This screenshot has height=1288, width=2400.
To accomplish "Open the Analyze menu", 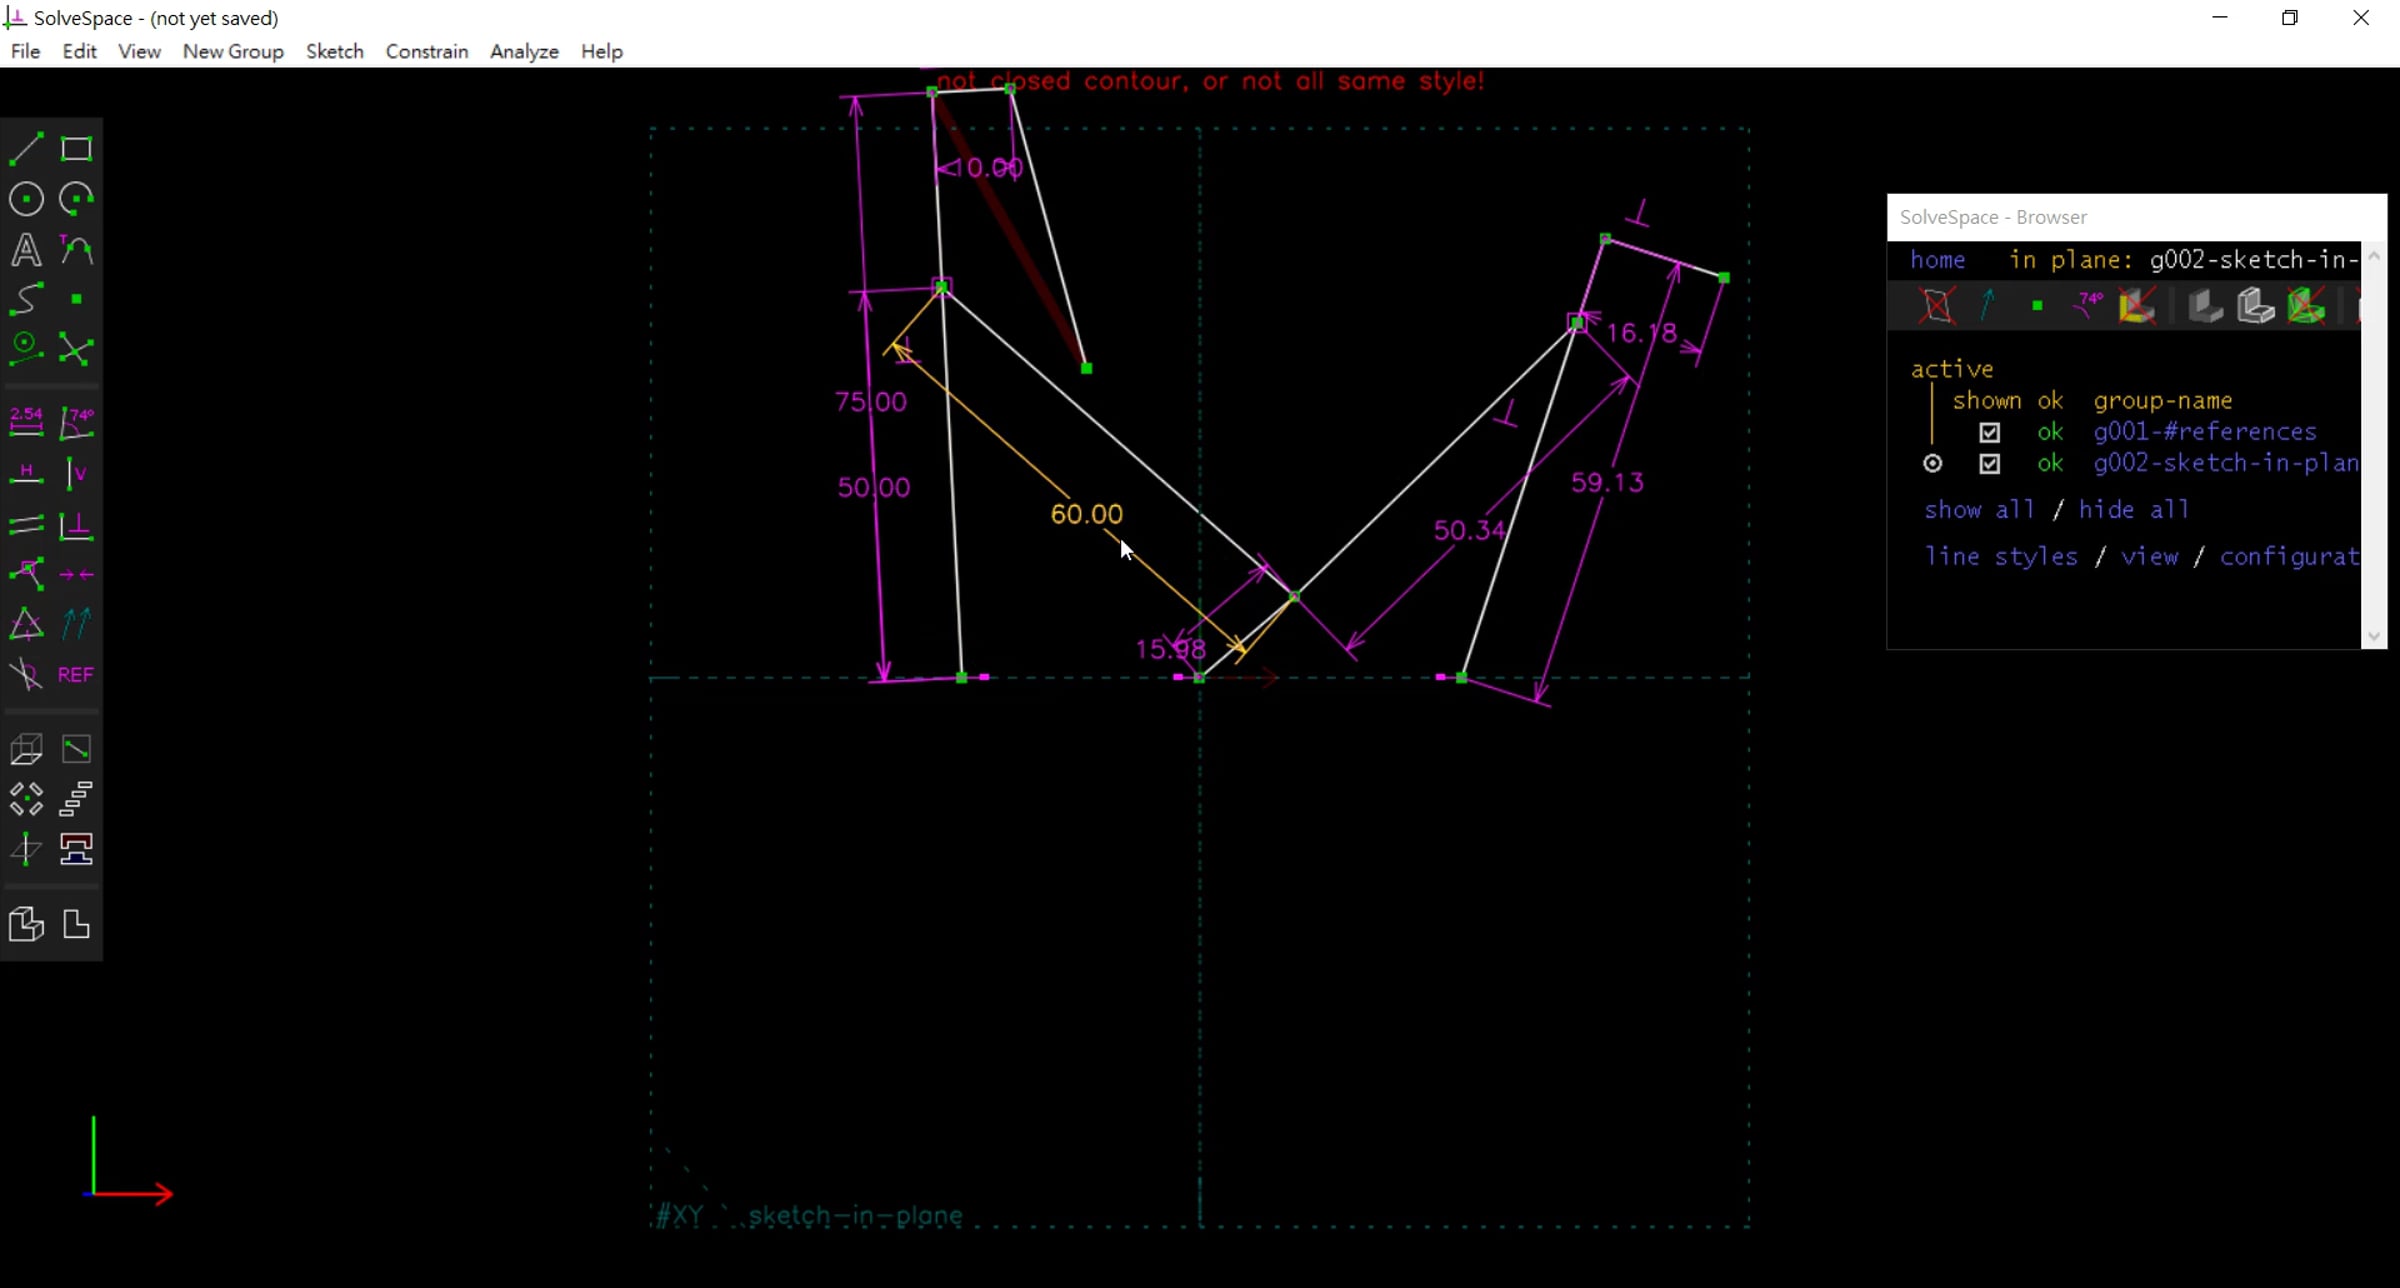I will 524,51.
